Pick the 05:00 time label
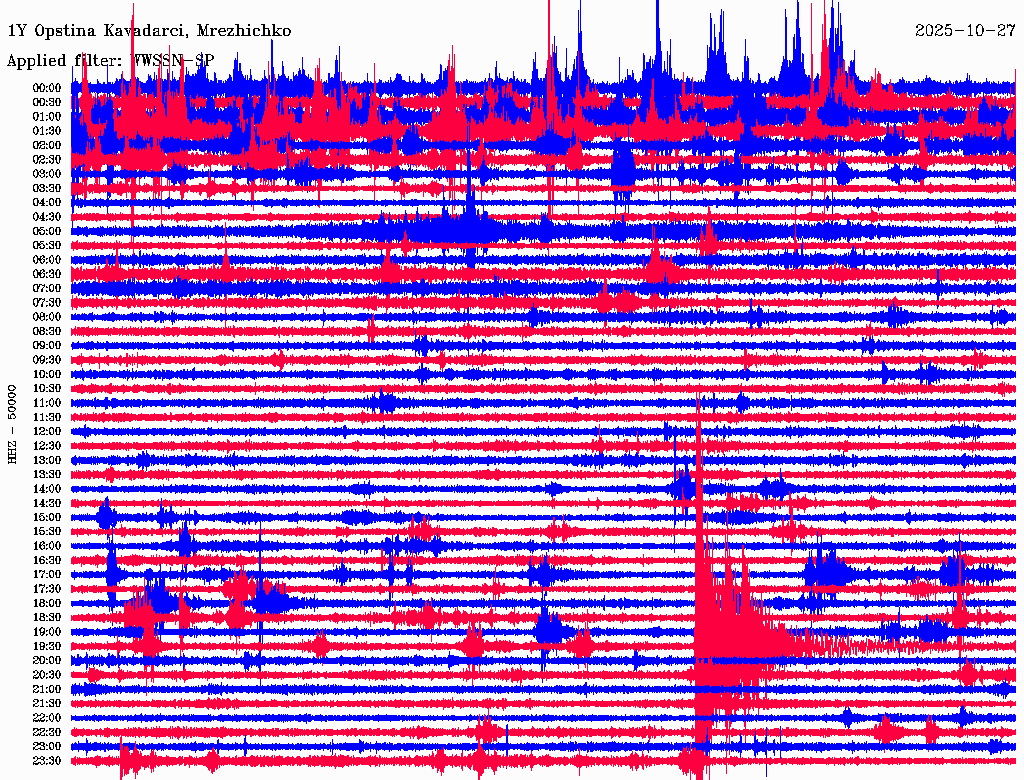The height and width of the screenshot is (780, 1024). click(x=47, y=231)
